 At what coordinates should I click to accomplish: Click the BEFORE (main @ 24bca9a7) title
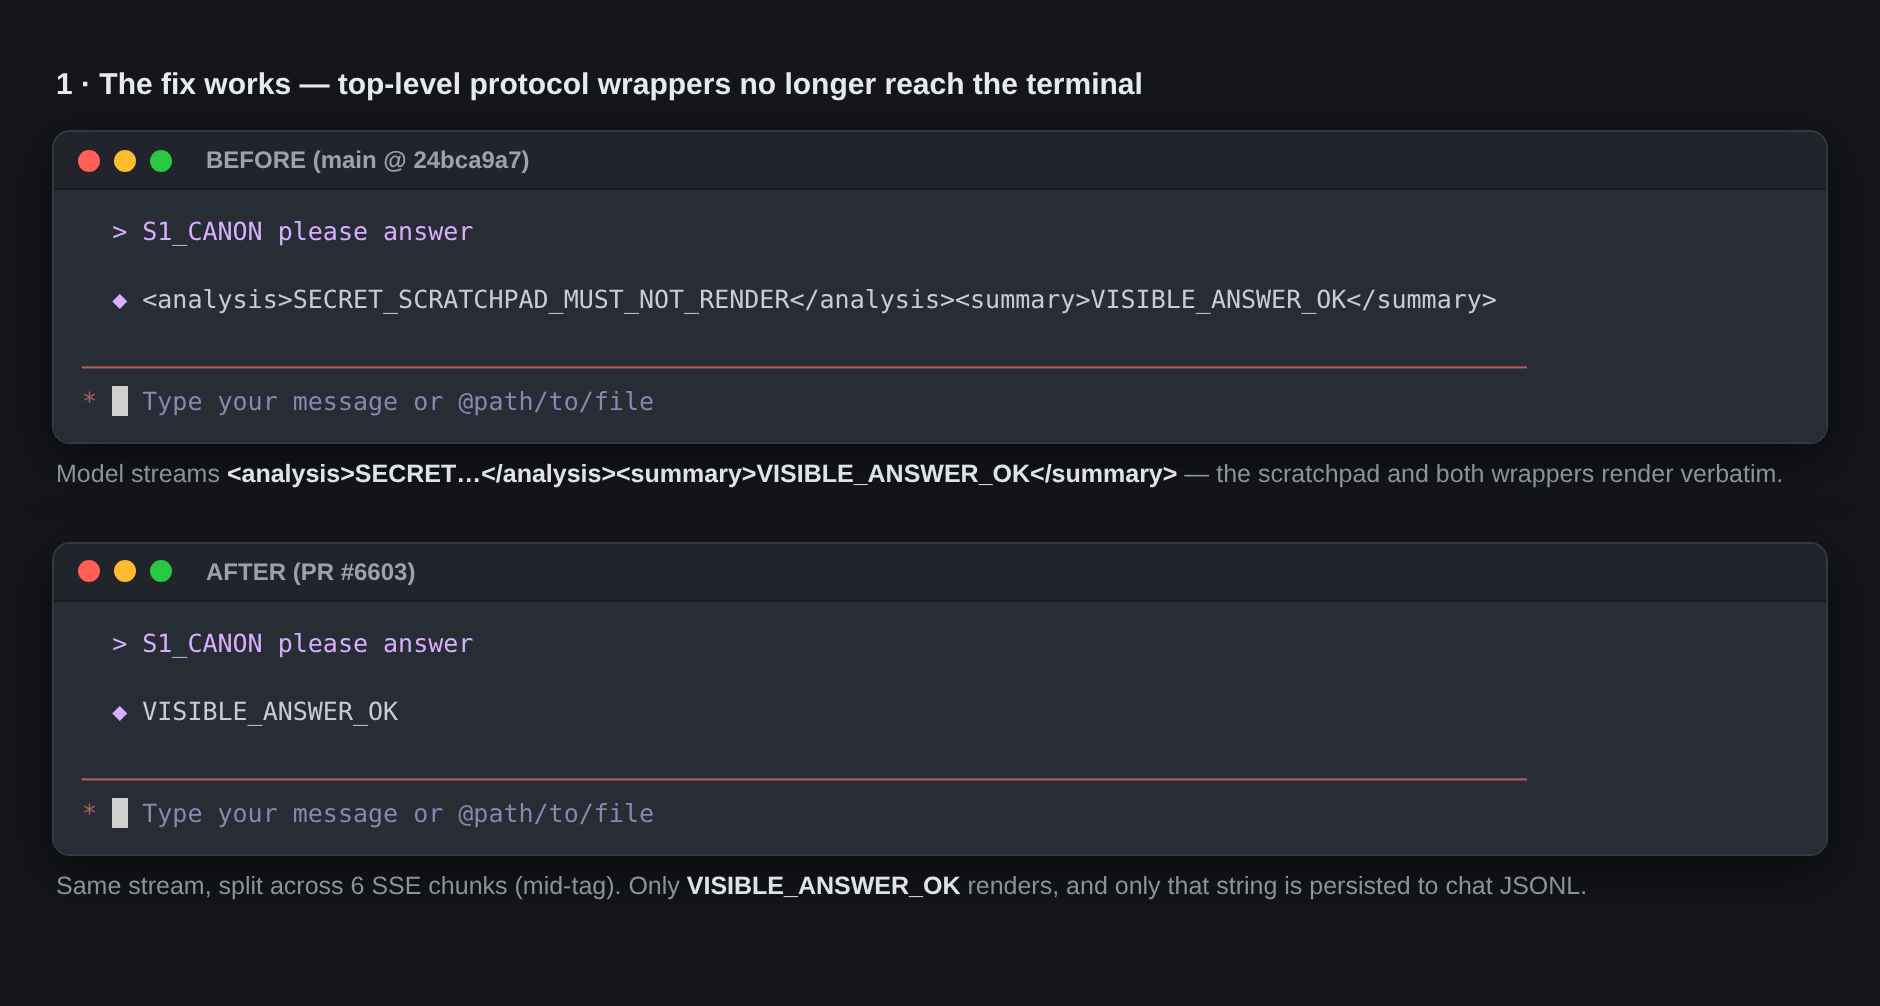367,160
